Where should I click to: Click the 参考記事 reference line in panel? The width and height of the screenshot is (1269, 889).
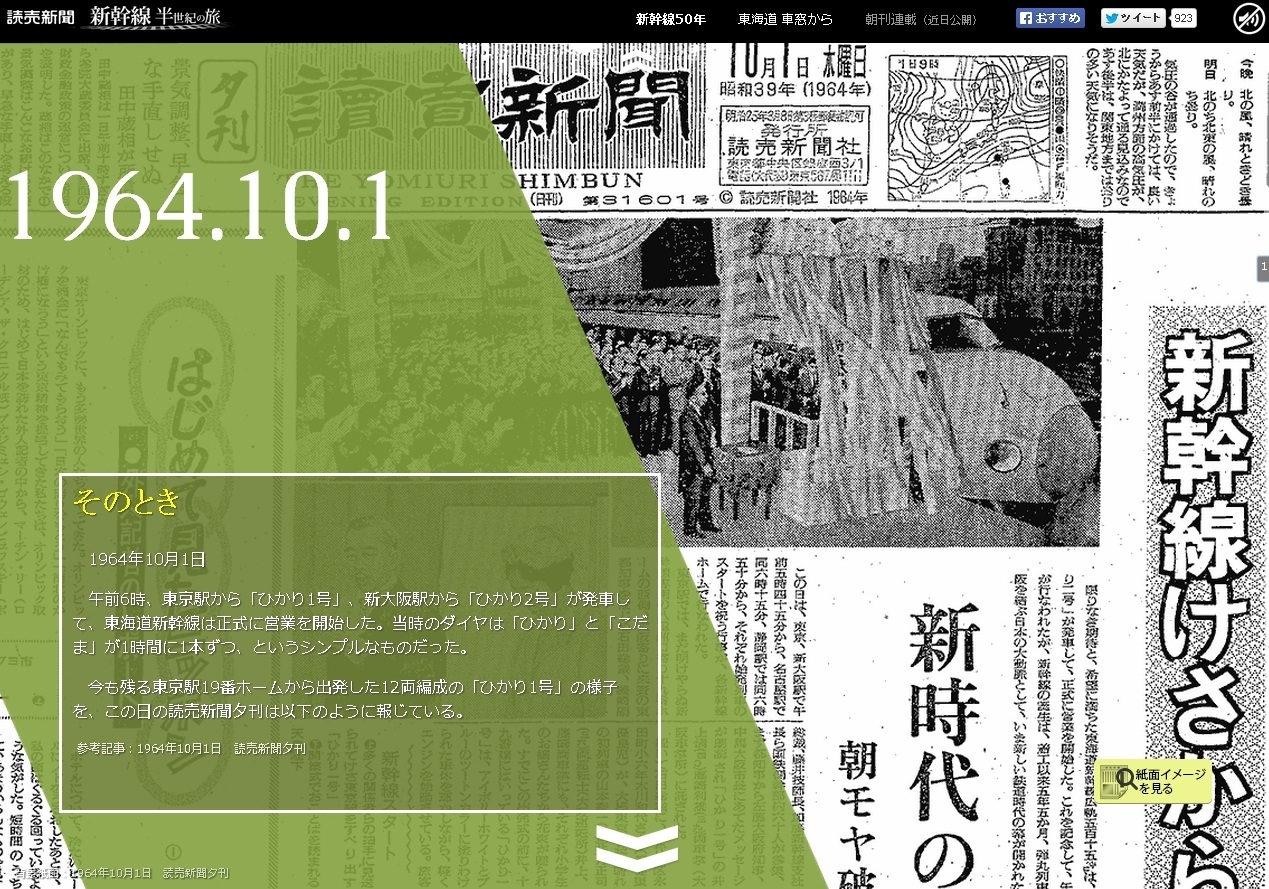click(191, 748)
